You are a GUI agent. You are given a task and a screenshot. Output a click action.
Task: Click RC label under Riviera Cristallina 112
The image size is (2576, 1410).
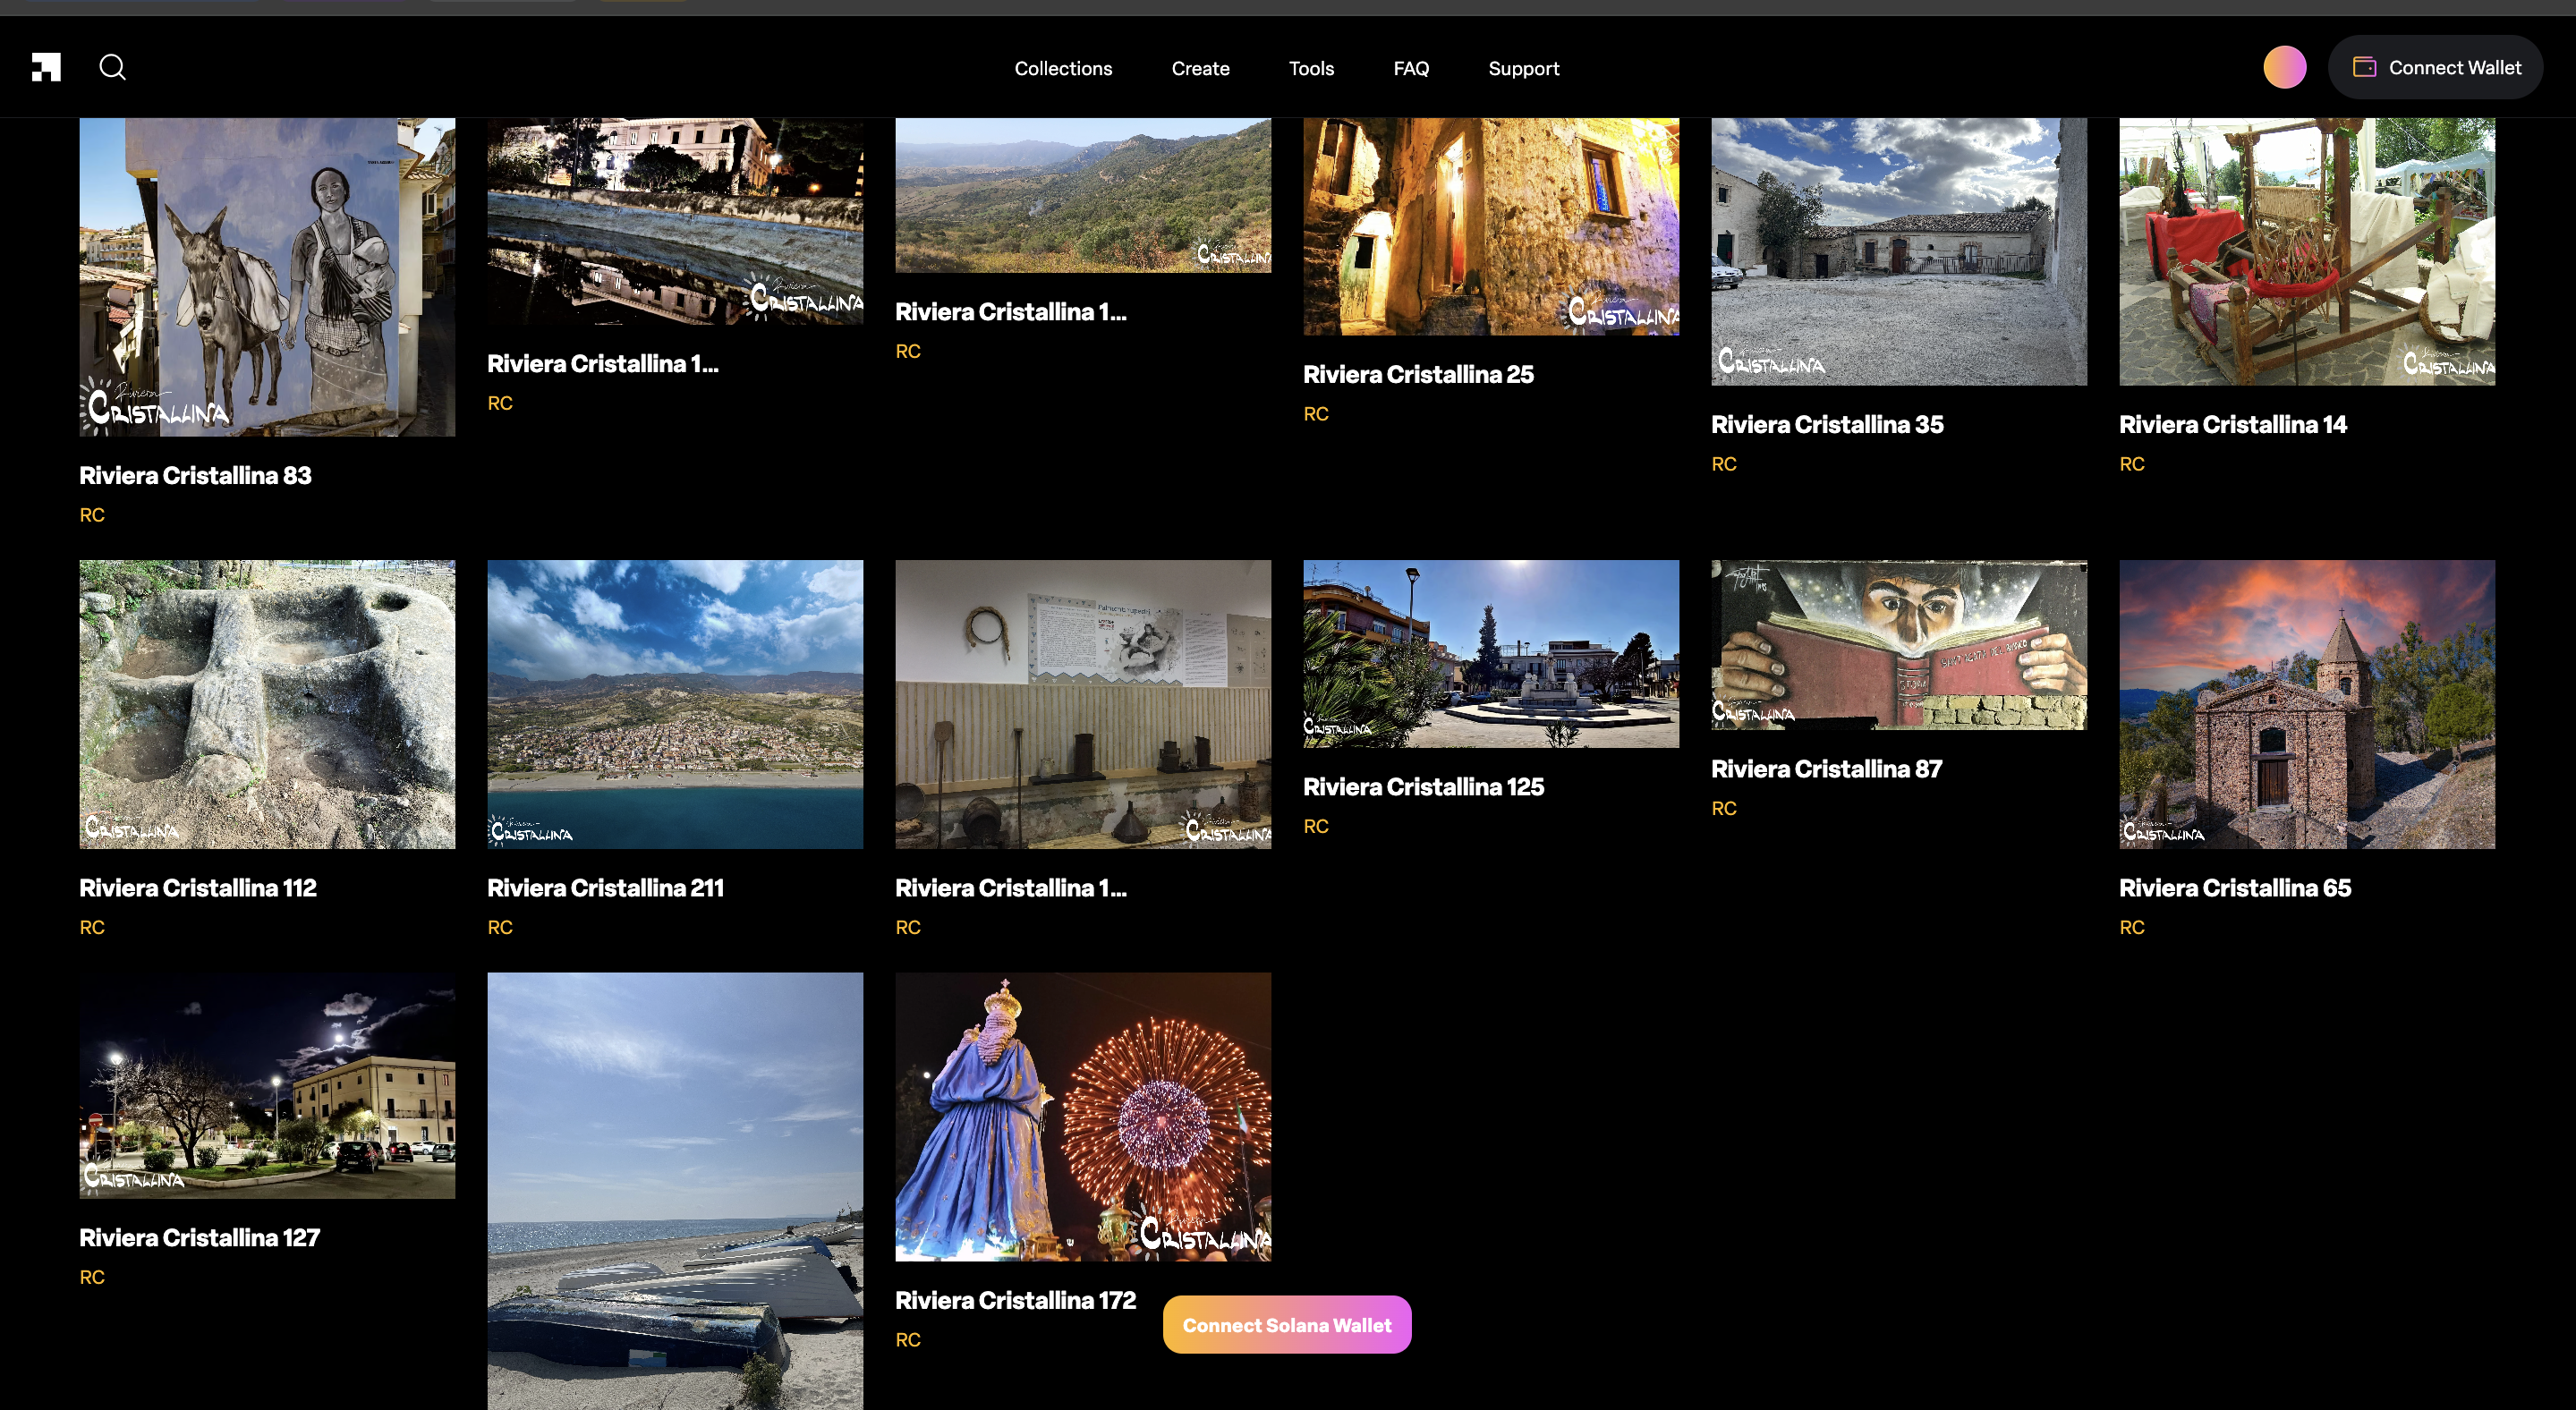pyautogui.click(x=92, y=927)
